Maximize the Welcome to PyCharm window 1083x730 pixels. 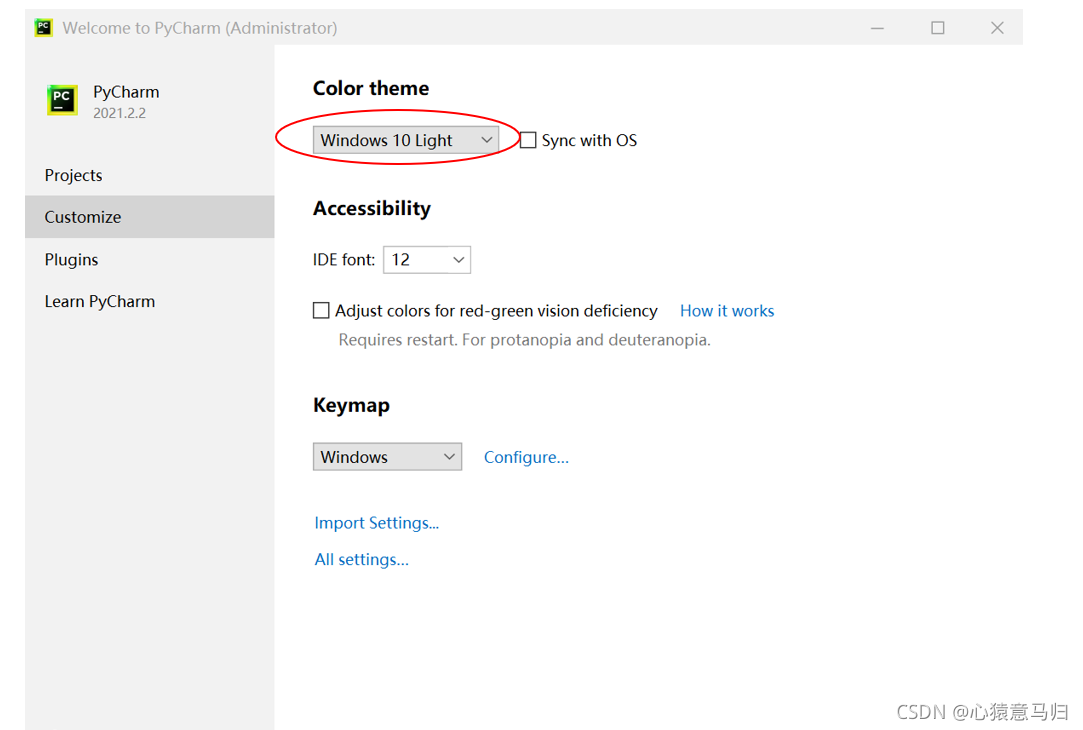(937, 28)
